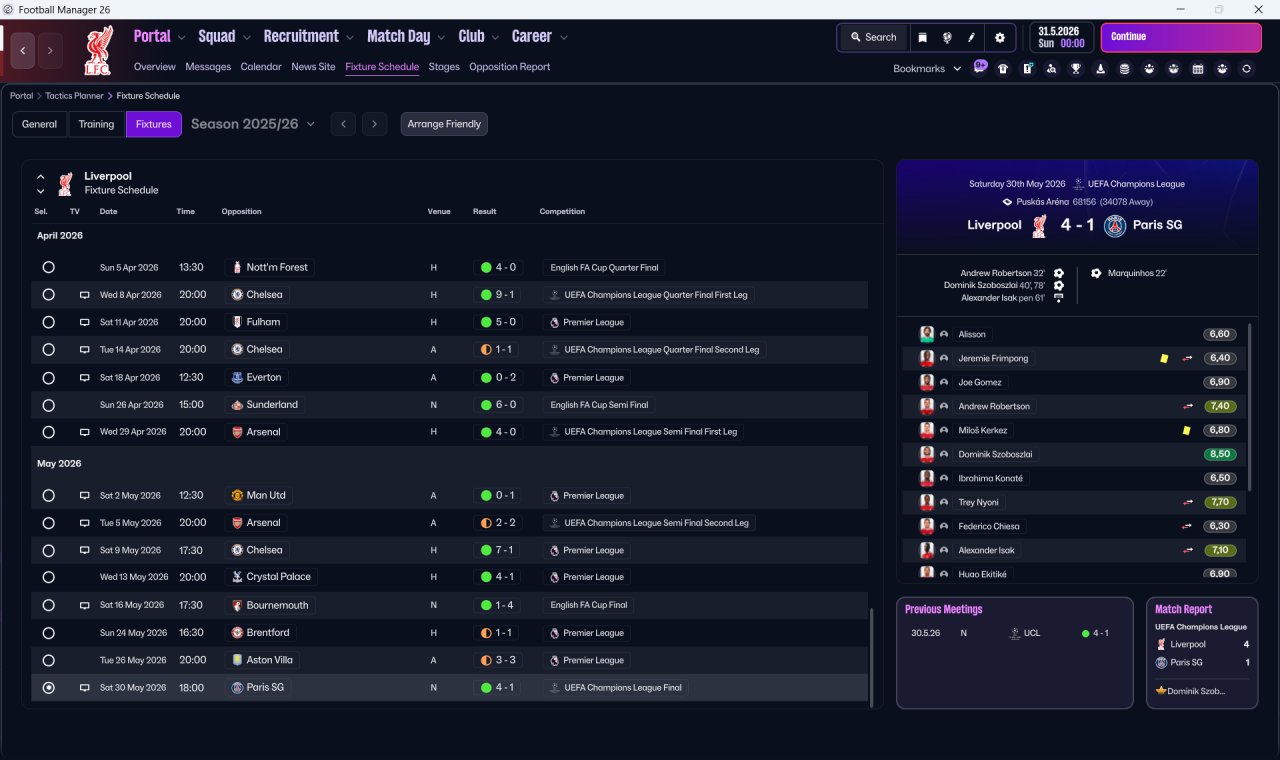The image size is (1280, 760).
Task: Click Jeremie Frimpong's substitution arrow icon
Action: click(1188, 358)
